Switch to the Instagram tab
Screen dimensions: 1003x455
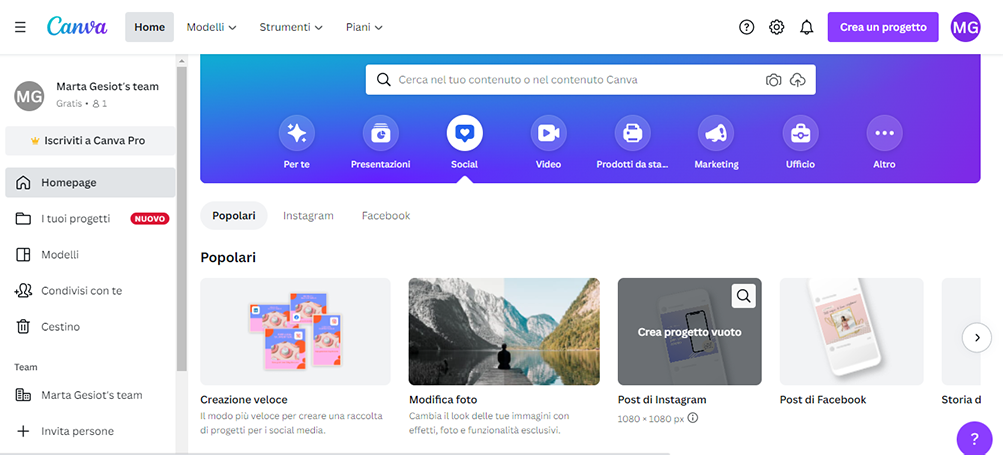(x=308, y=216)
